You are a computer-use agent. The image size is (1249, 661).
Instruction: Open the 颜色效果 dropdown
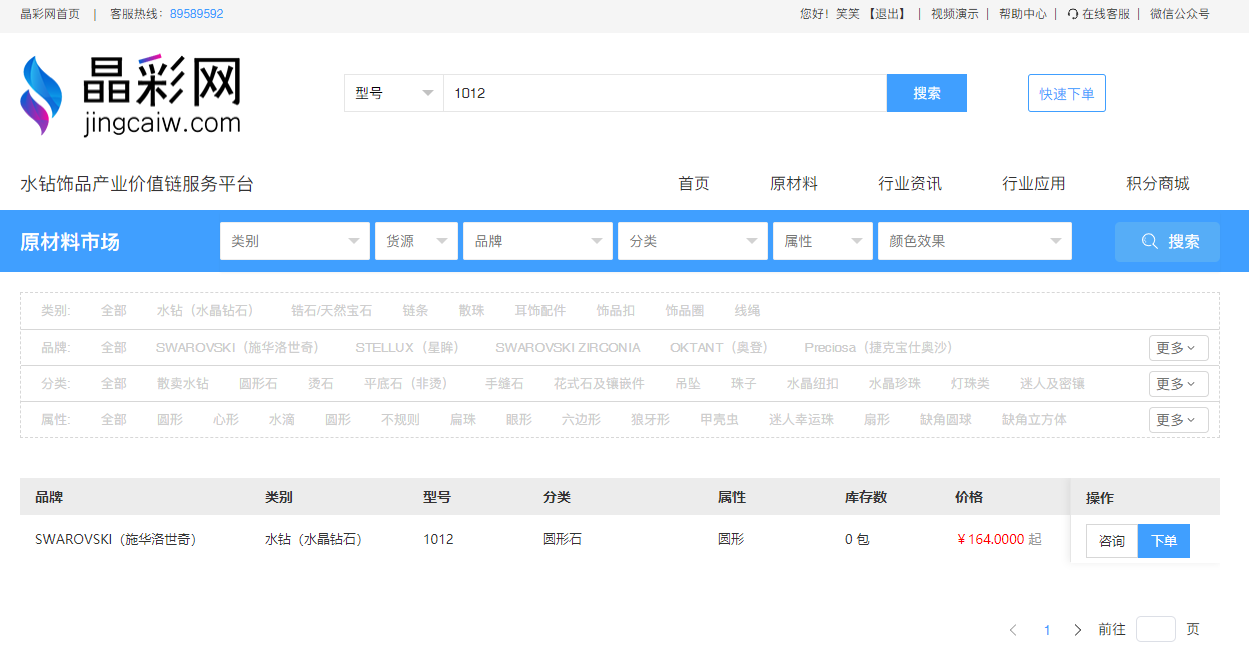(974, 241)
